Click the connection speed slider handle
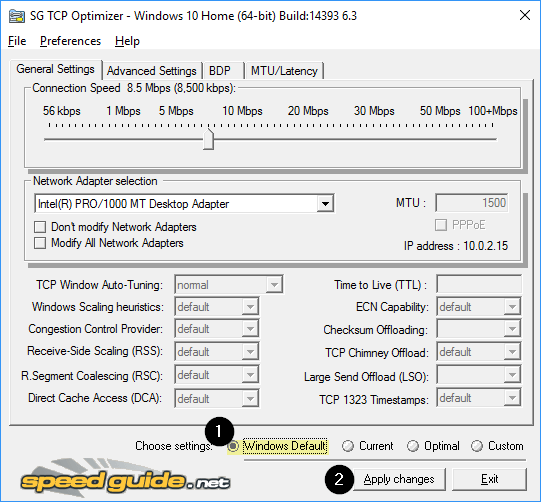541x502 pixels. (208, 139)
